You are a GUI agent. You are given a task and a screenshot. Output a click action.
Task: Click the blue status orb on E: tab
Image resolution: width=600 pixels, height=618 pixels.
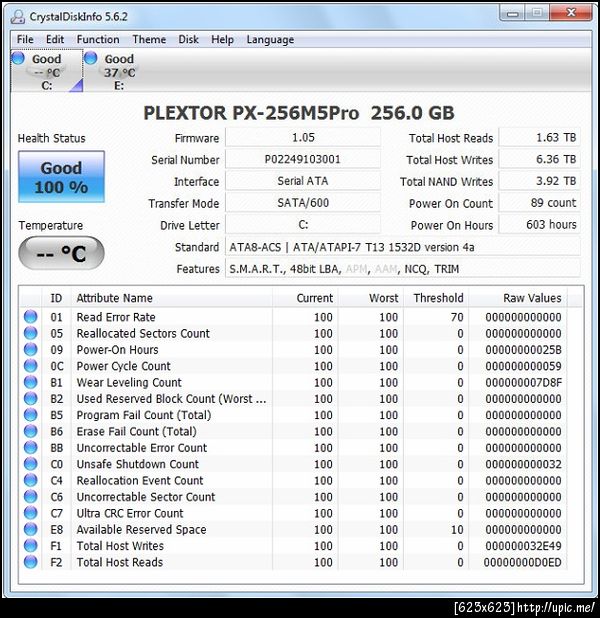(90, 58)
